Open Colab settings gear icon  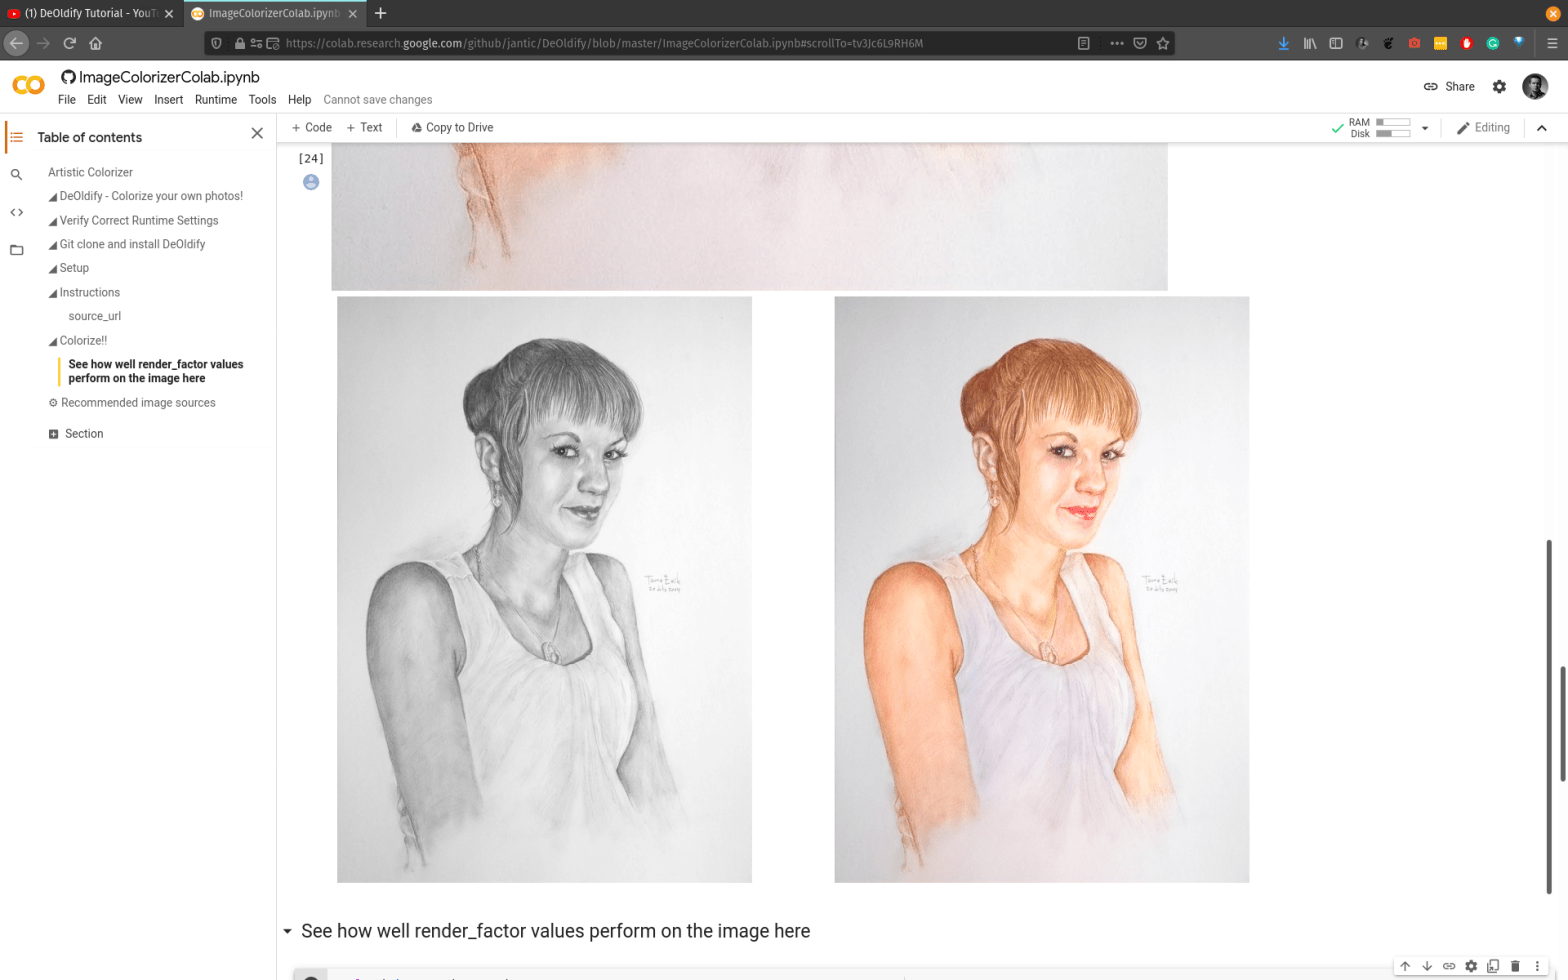tap(1499, 87)
